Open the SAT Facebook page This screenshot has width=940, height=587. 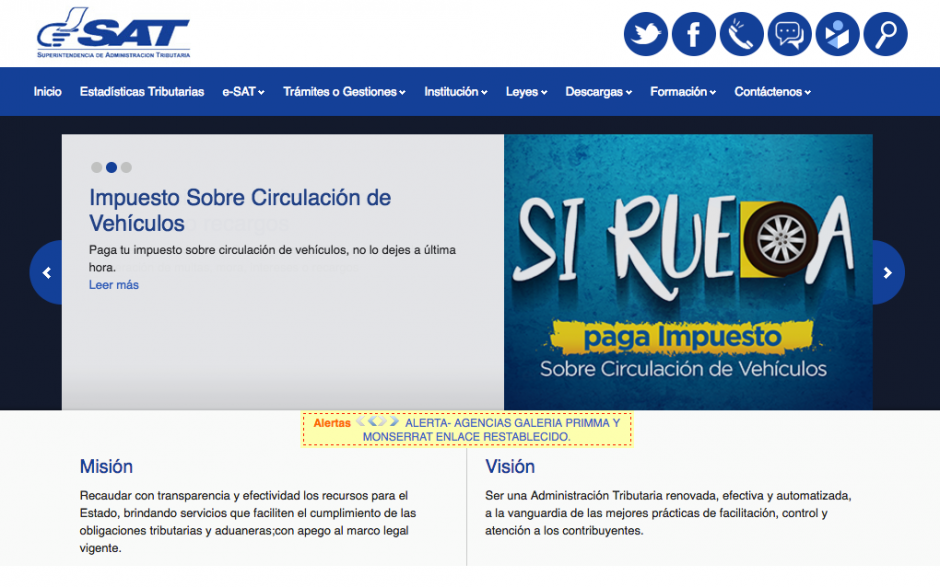point(693,33)
